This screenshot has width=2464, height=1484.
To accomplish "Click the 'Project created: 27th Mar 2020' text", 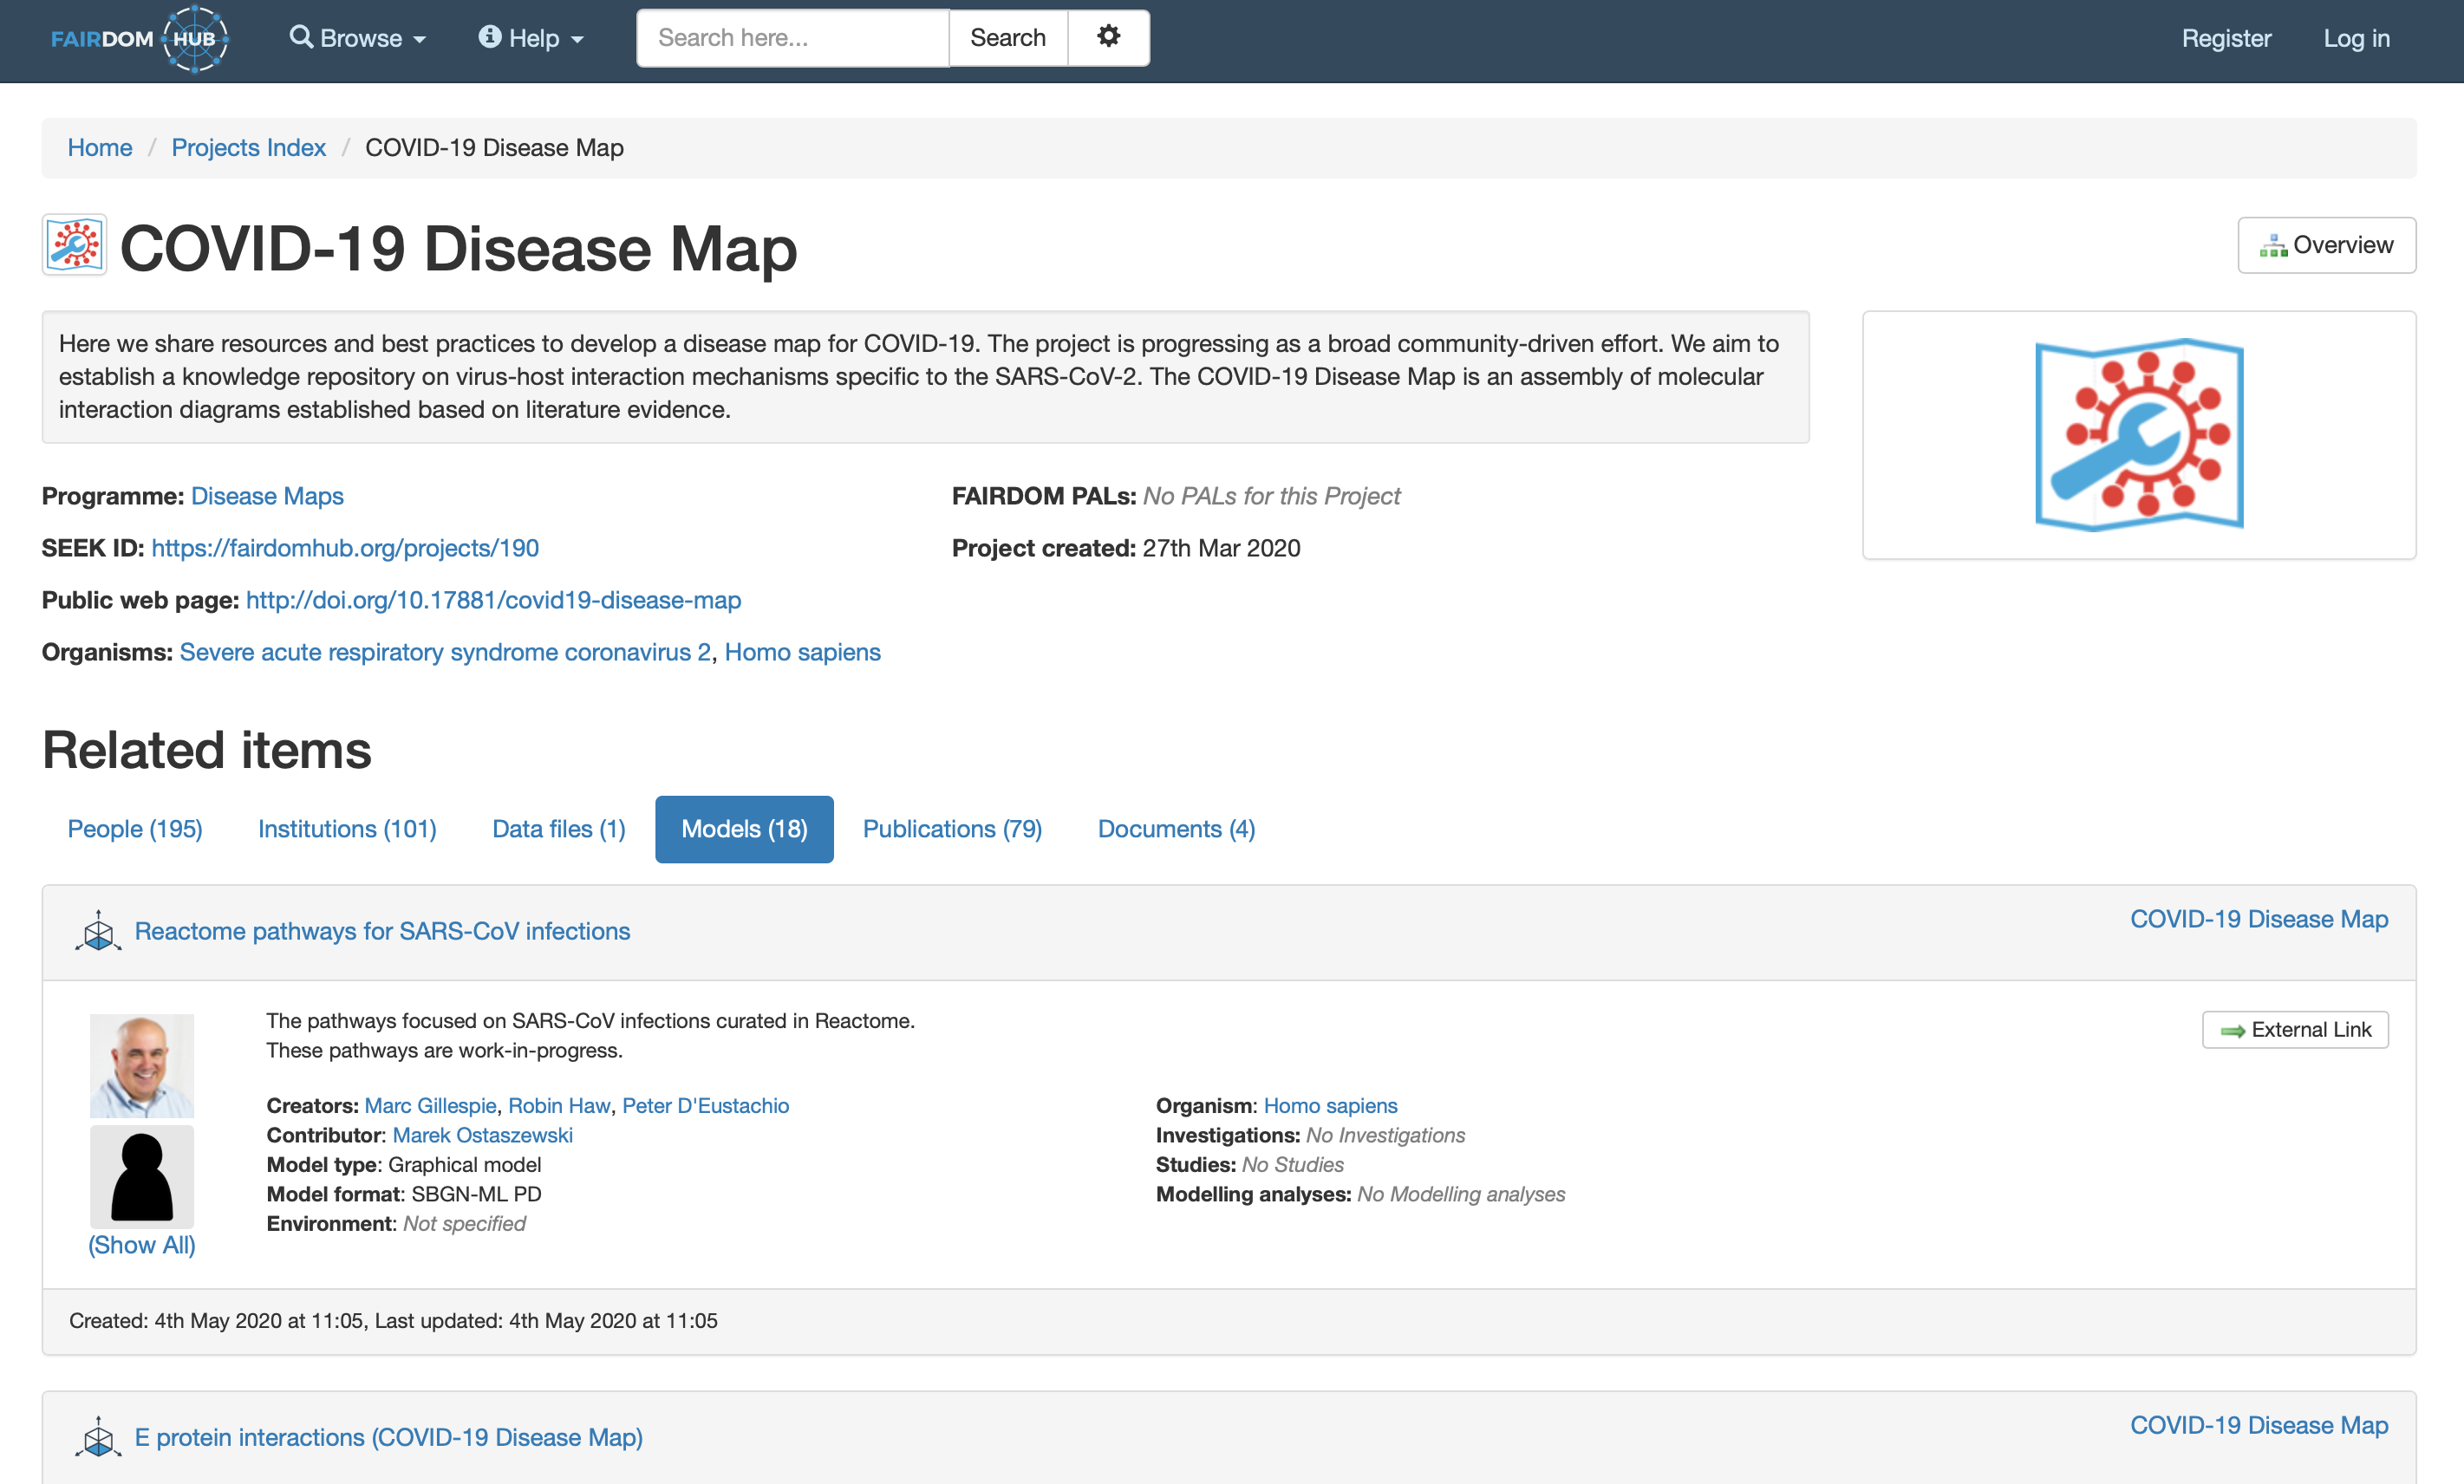I will 1126,548.
